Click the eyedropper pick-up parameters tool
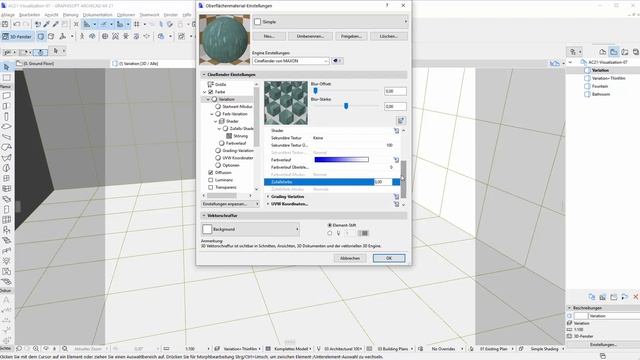 point(47,24)
